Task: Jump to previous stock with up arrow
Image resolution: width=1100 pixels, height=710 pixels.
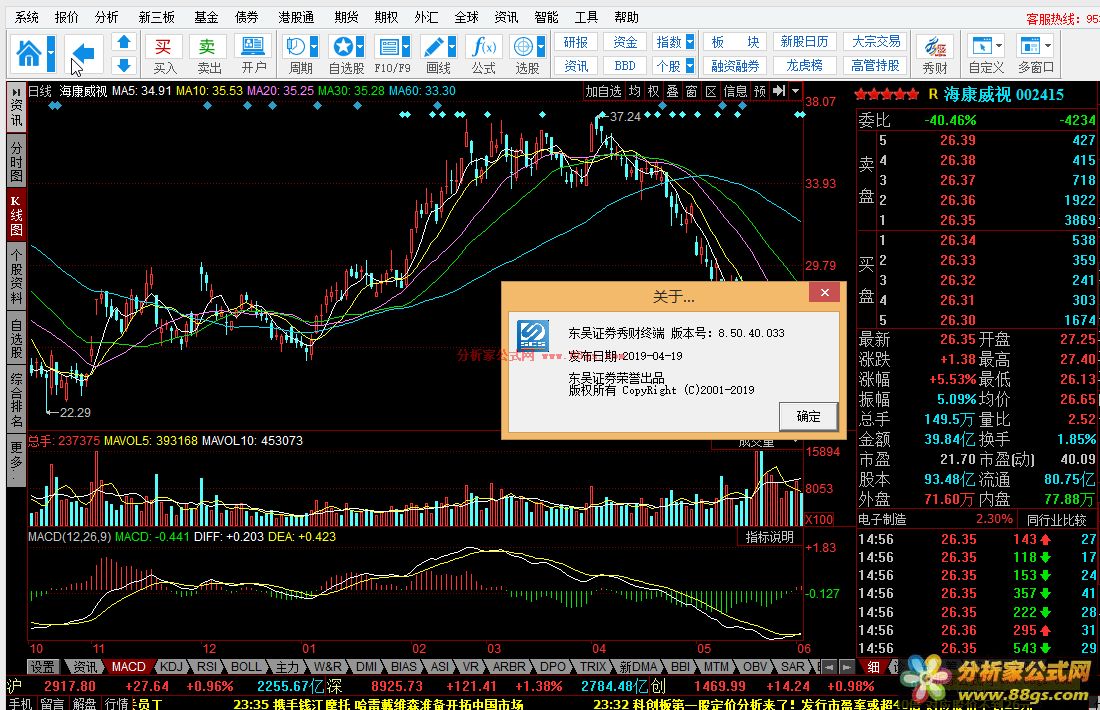Action: [124, 42]
